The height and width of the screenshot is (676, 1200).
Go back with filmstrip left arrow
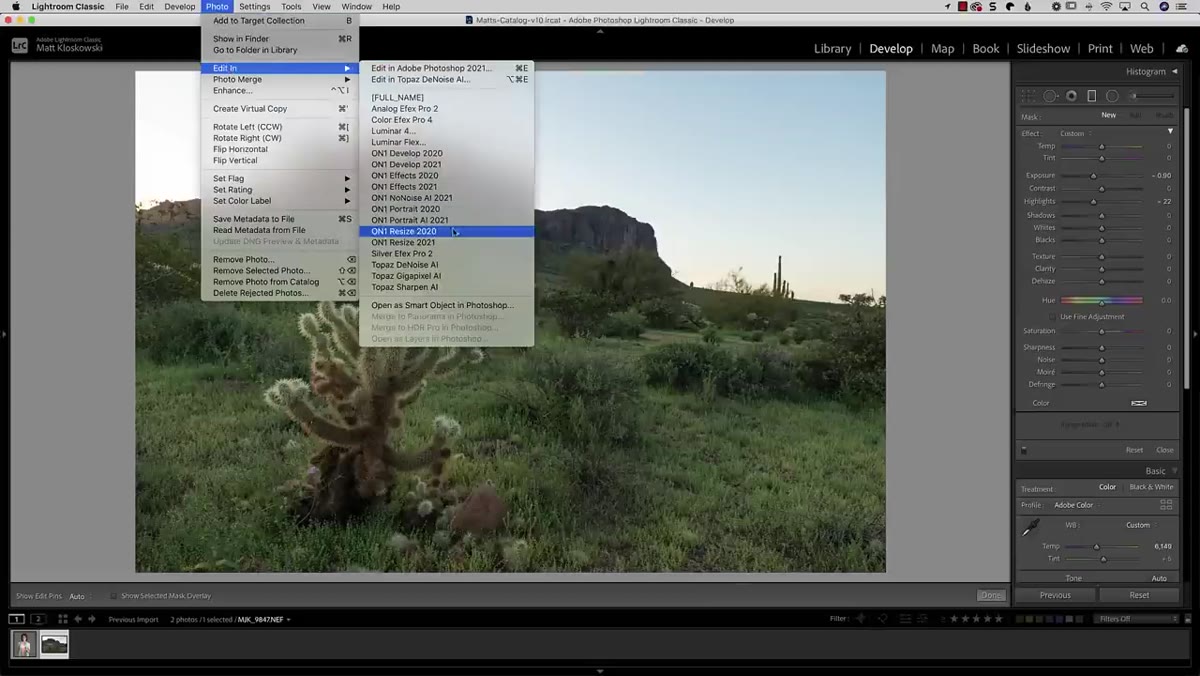(x=79, y=619)
